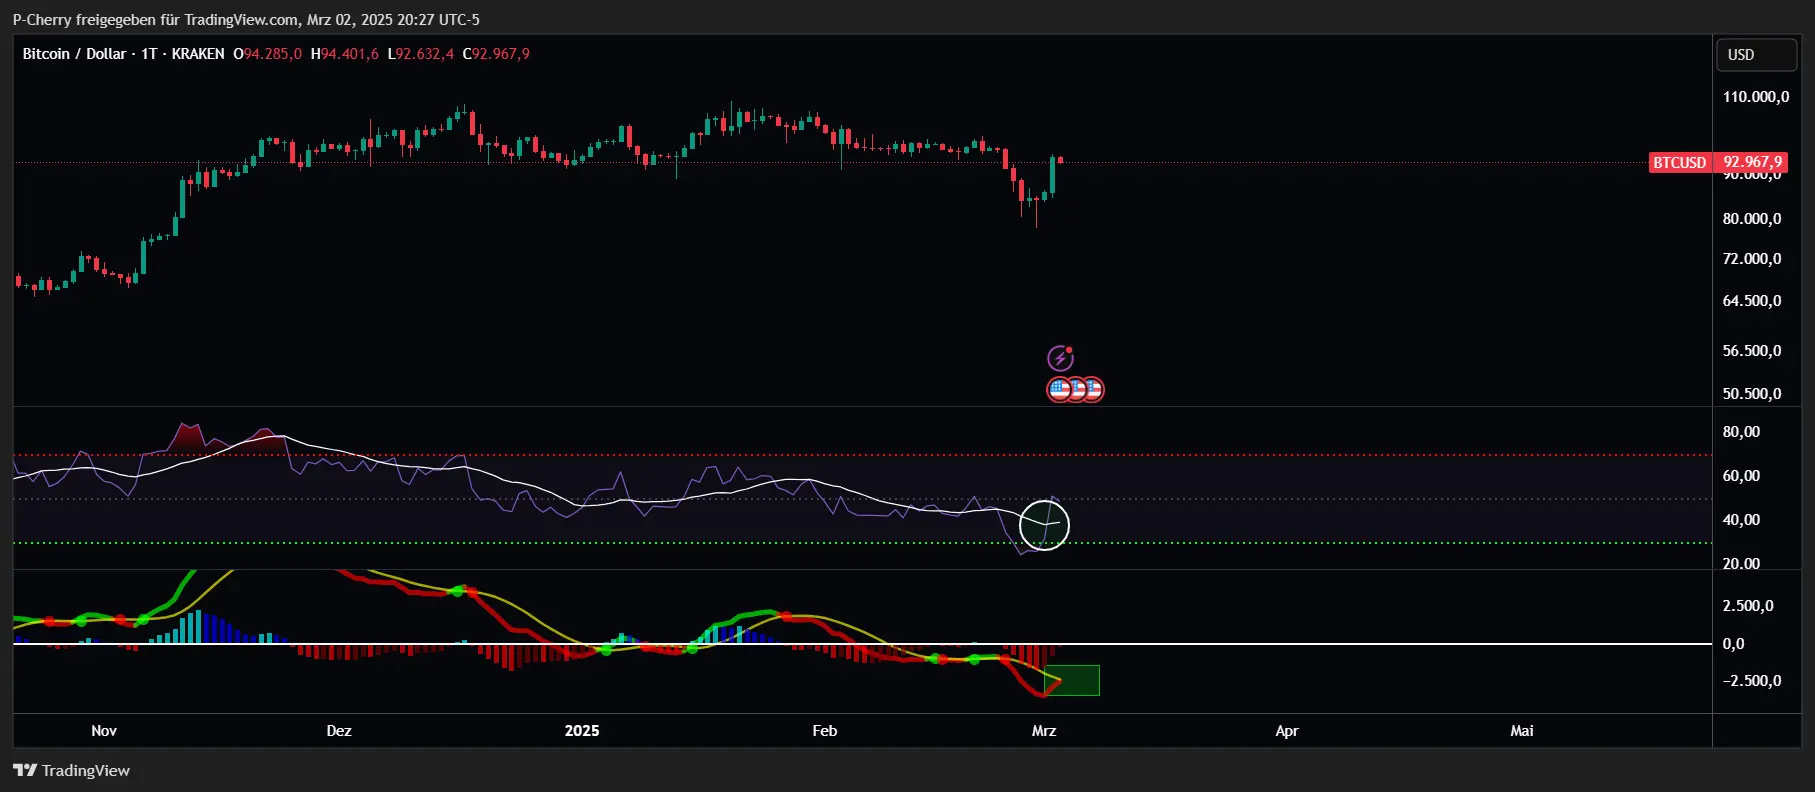Click the Mrz label on time axis
Viewport: 1815px width, 792px height.
coord(1044,731)
